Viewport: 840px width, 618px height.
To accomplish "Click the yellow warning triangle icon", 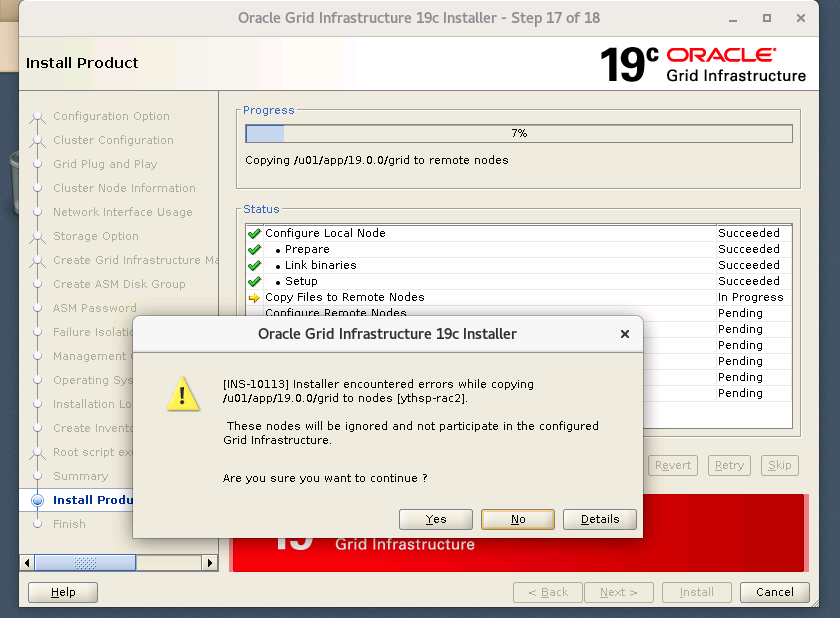I will [x=182, y=394].
